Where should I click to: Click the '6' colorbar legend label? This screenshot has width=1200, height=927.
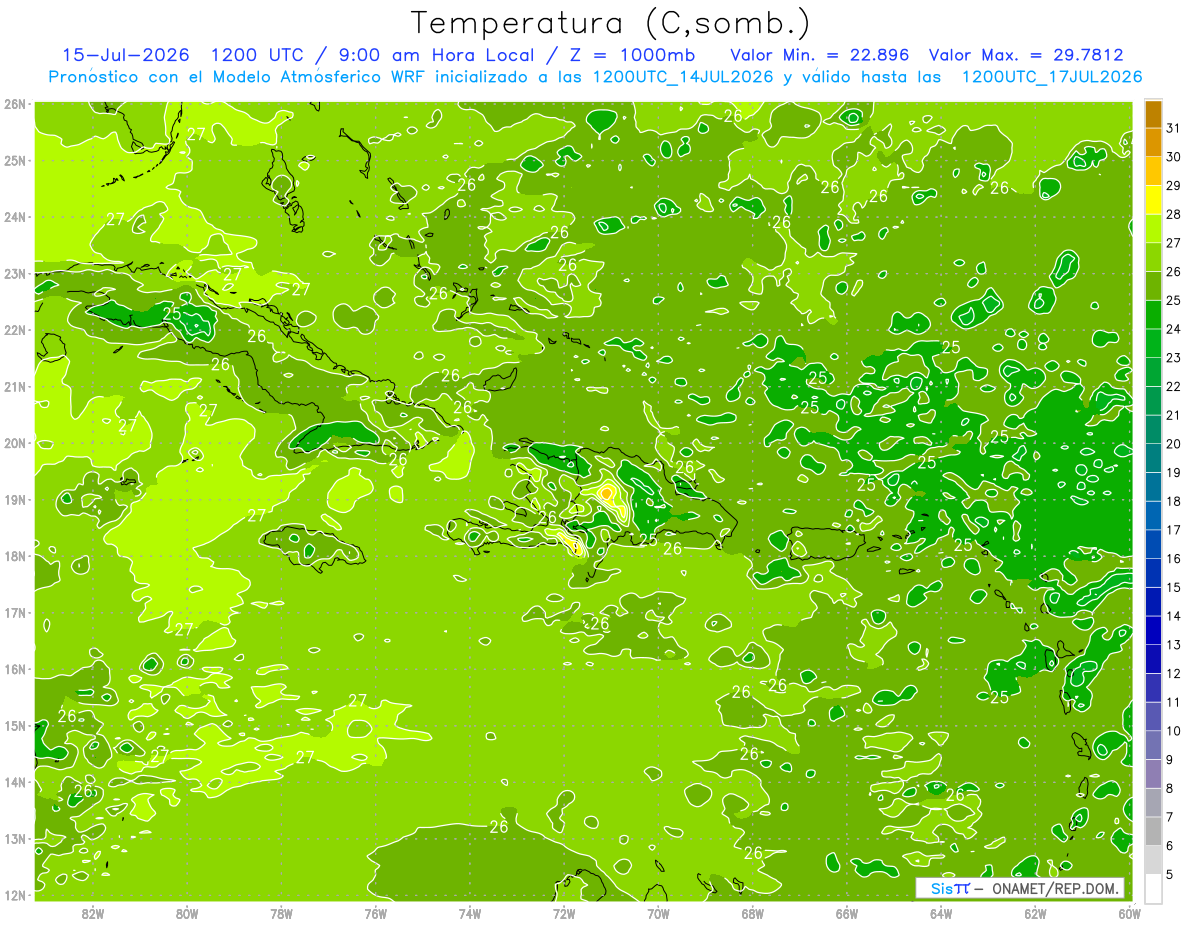[1170, 845]
